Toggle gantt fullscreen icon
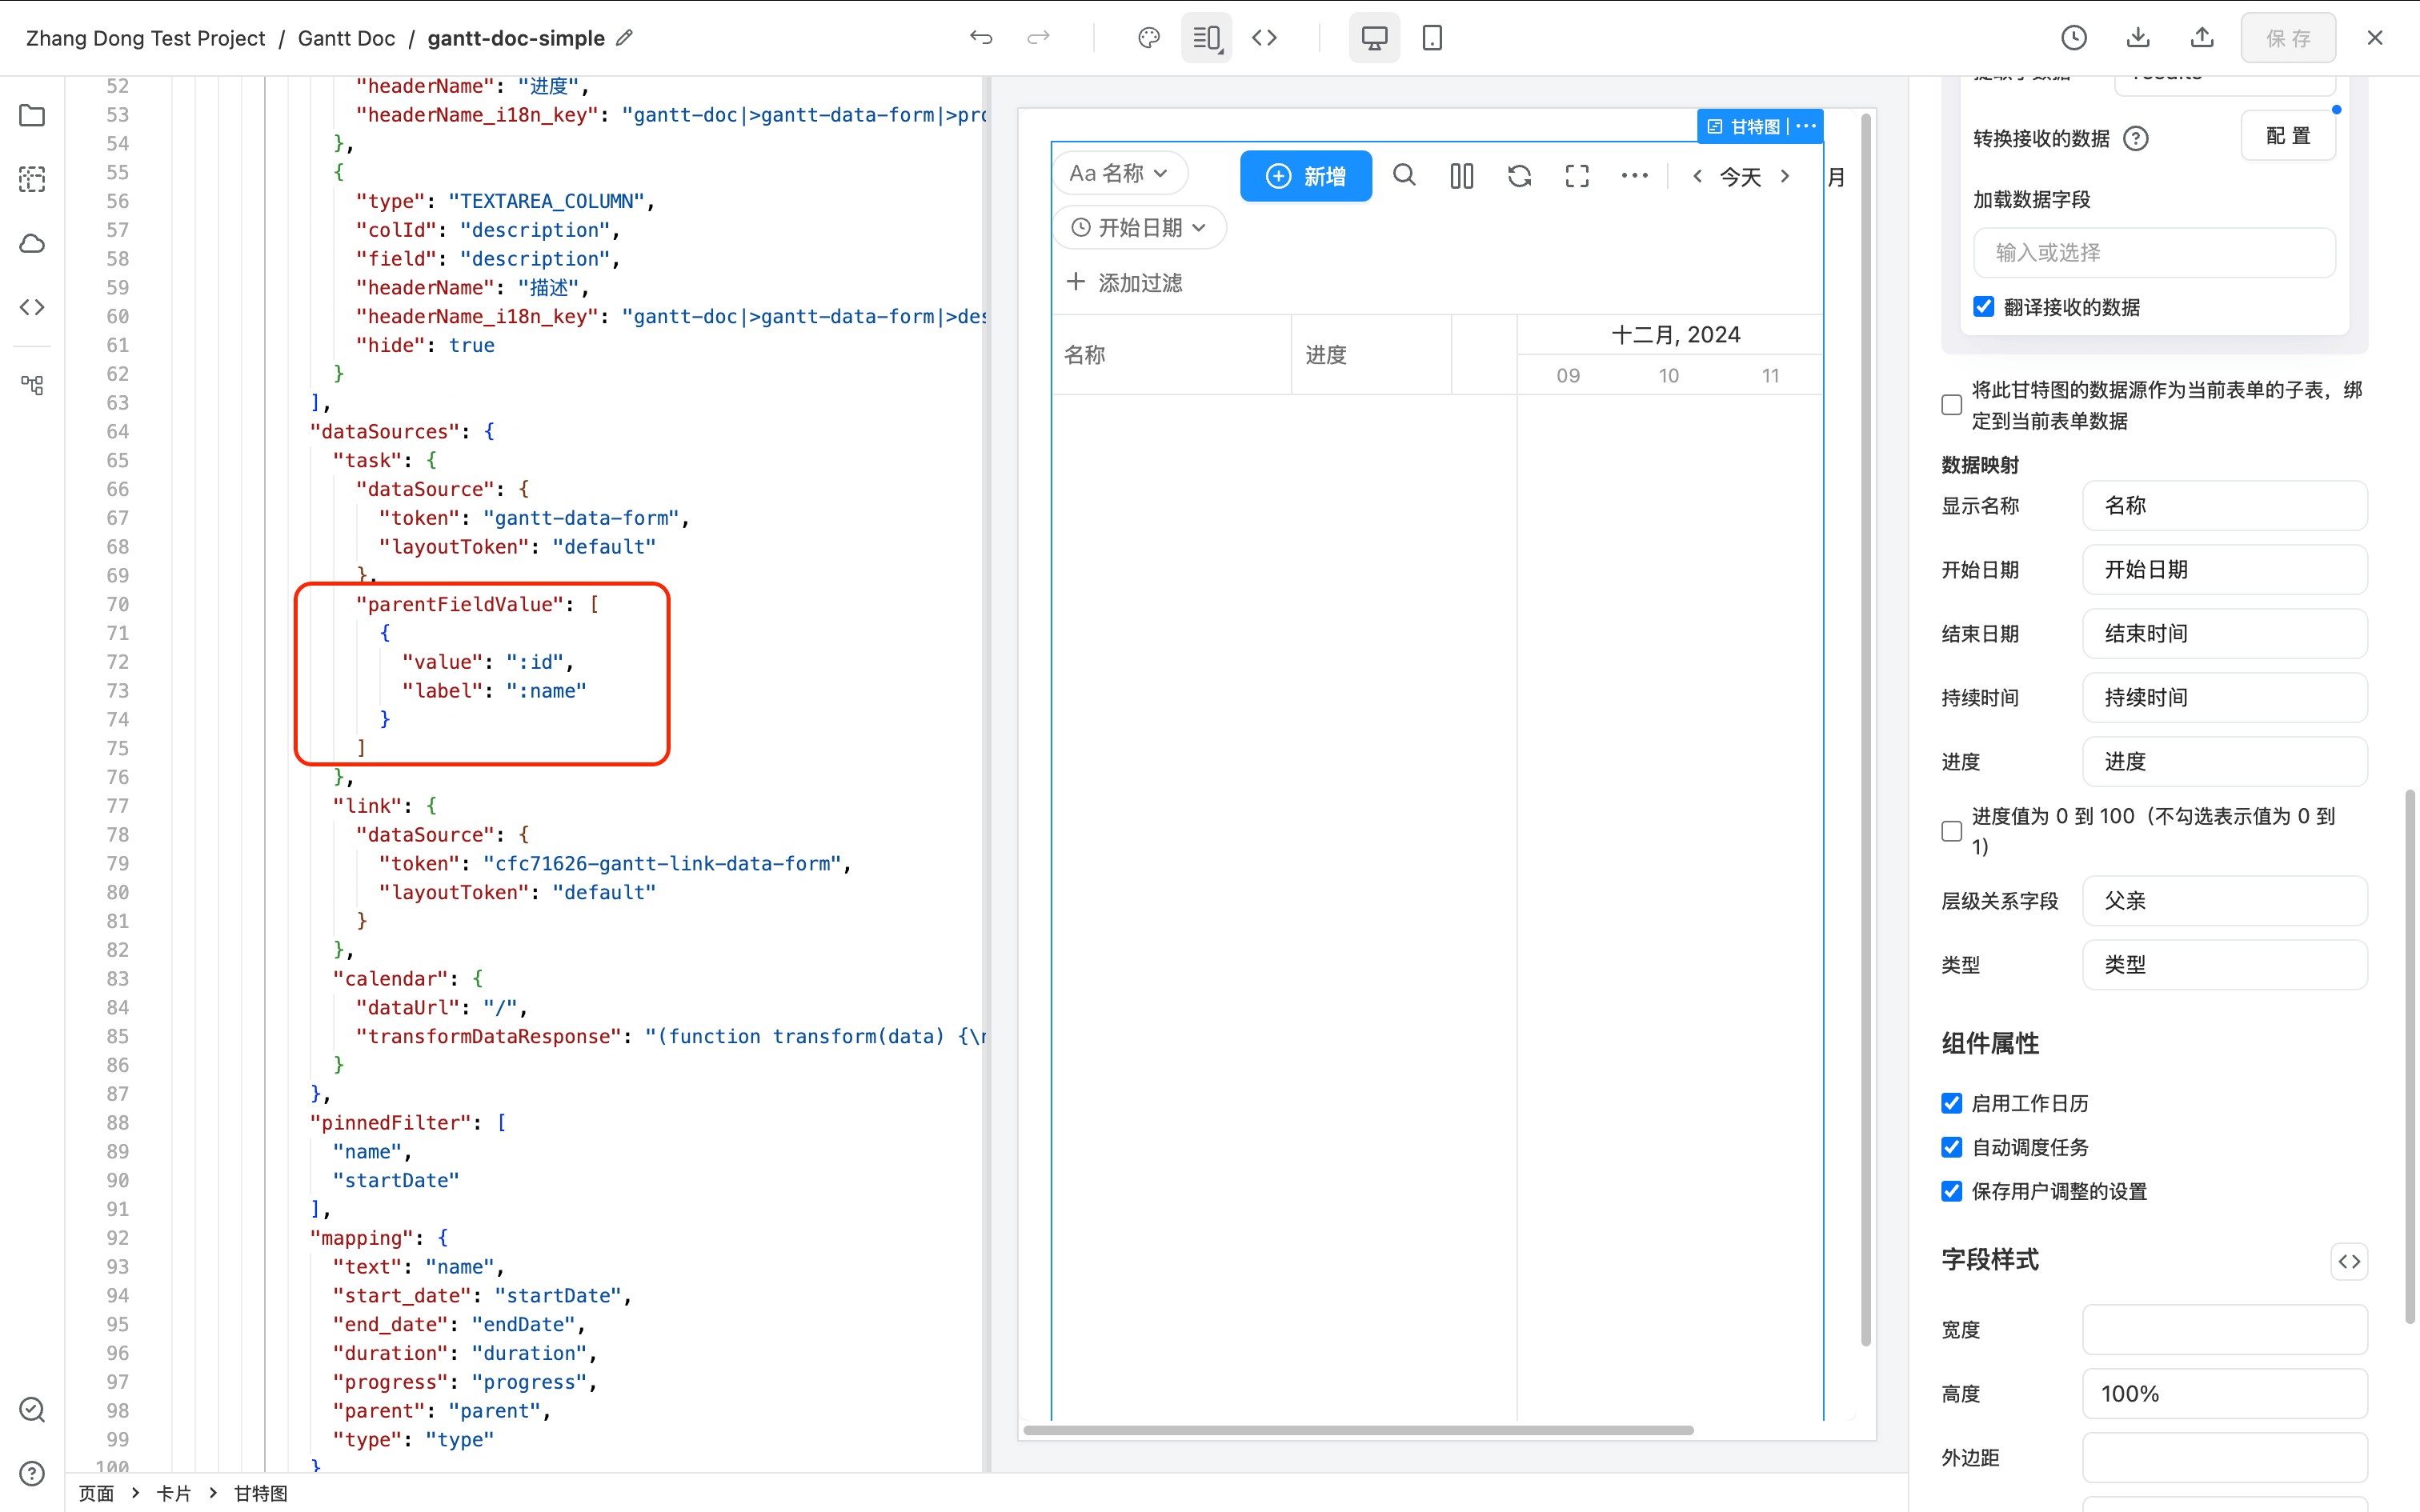The height and width of the screenshot is (1512, 2420). tap(1577, 176)
